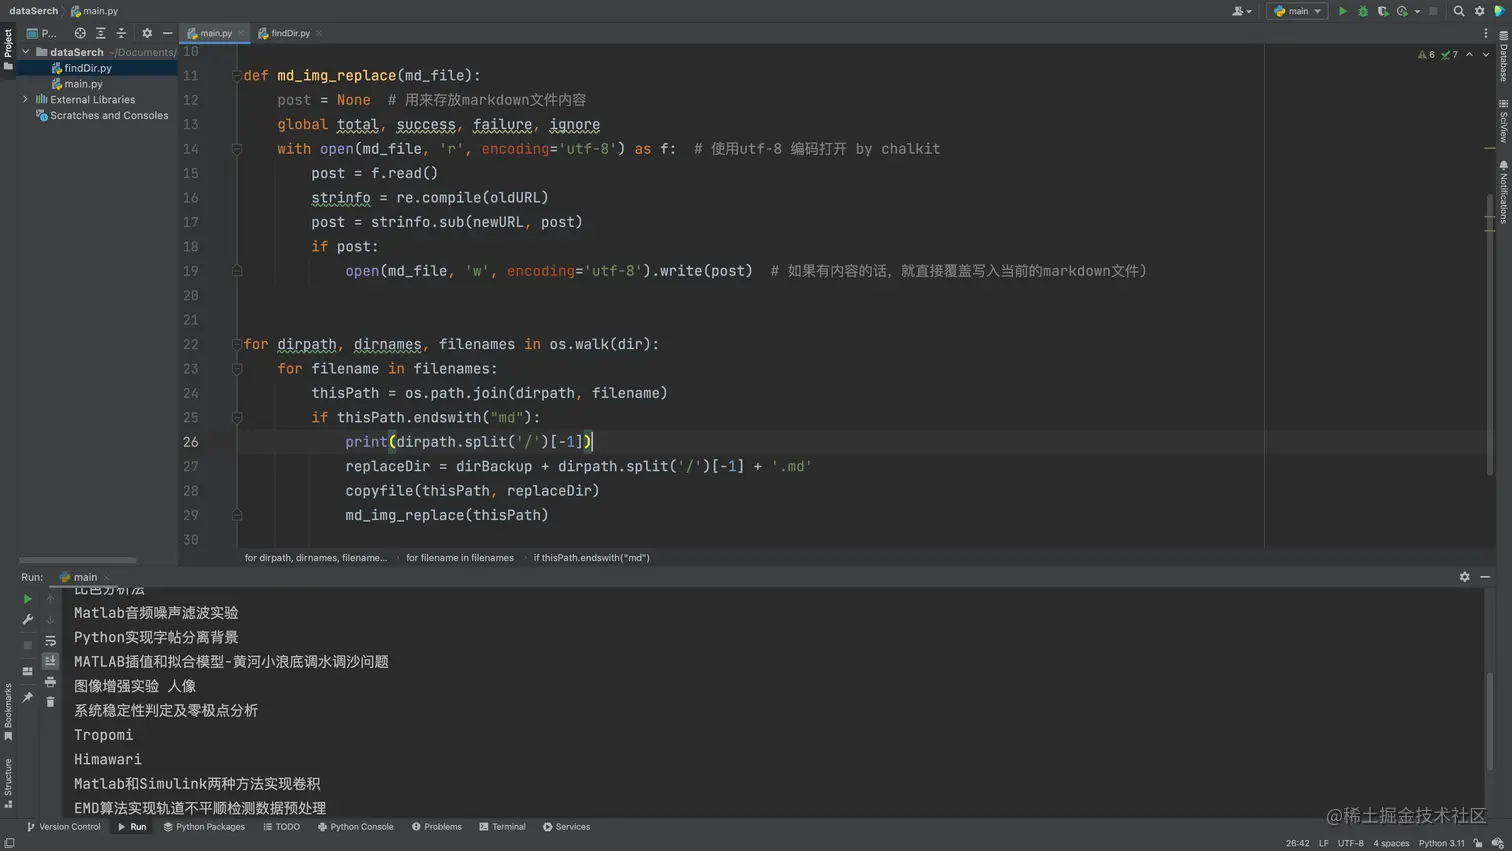Toggle soft-wrap in Run console

tap(50, 641)
